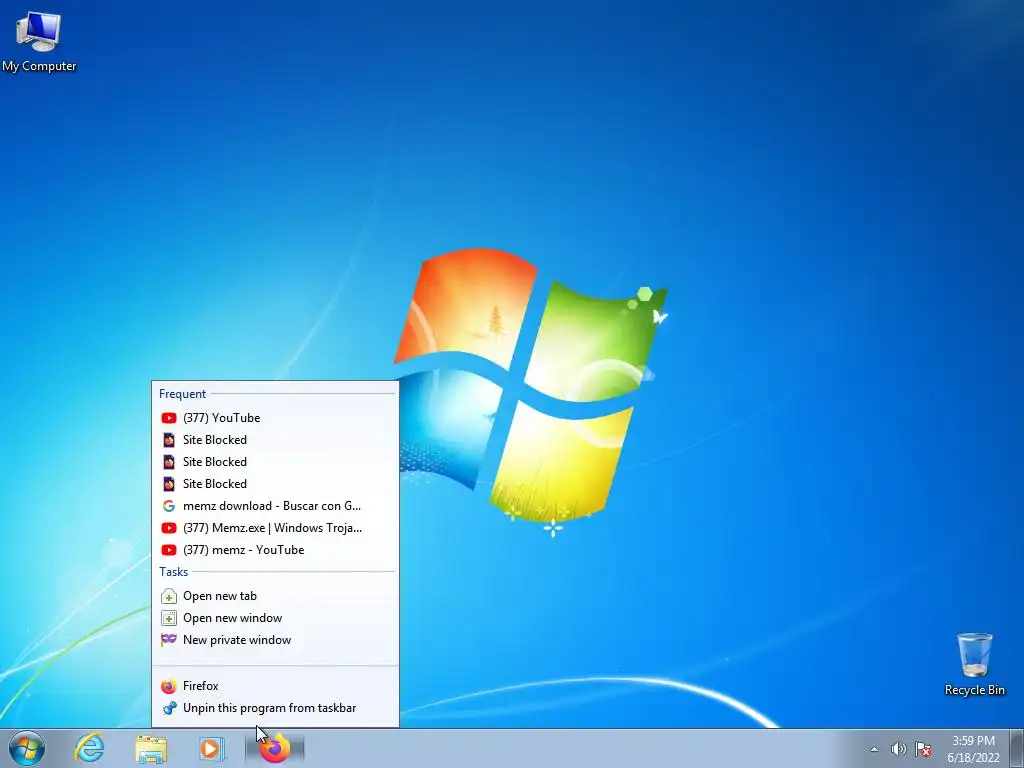Open the (377) Memz.exe Windows Trojan entry
Screen dimensions: 1024x768
click(275, 528)
